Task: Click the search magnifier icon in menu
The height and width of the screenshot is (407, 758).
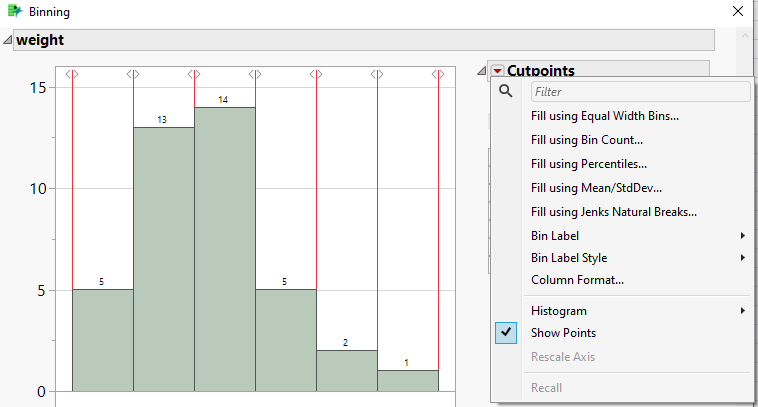Action: click(506, 91)
